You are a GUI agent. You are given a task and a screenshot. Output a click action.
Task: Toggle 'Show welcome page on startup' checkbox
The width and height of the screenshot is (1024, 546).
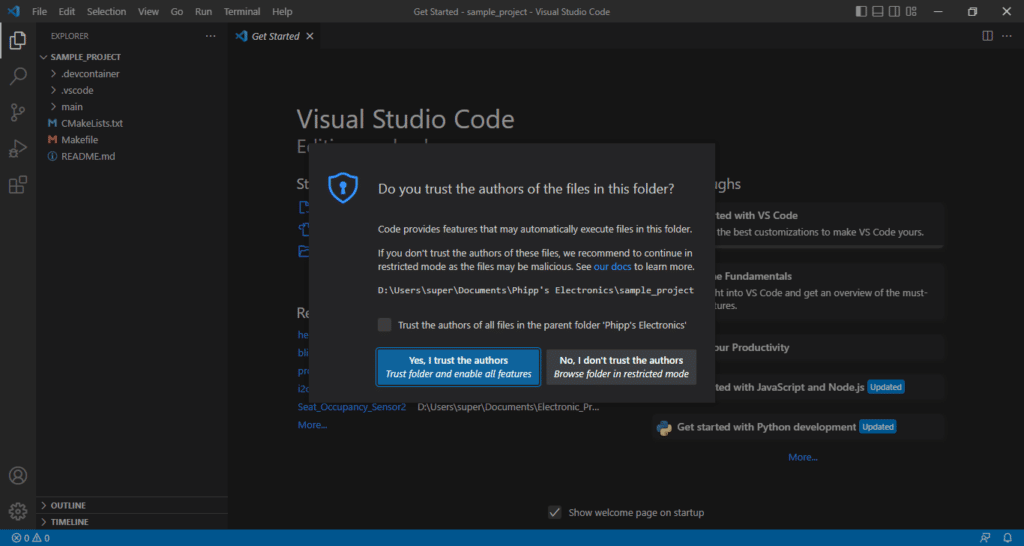click(554, 513)
